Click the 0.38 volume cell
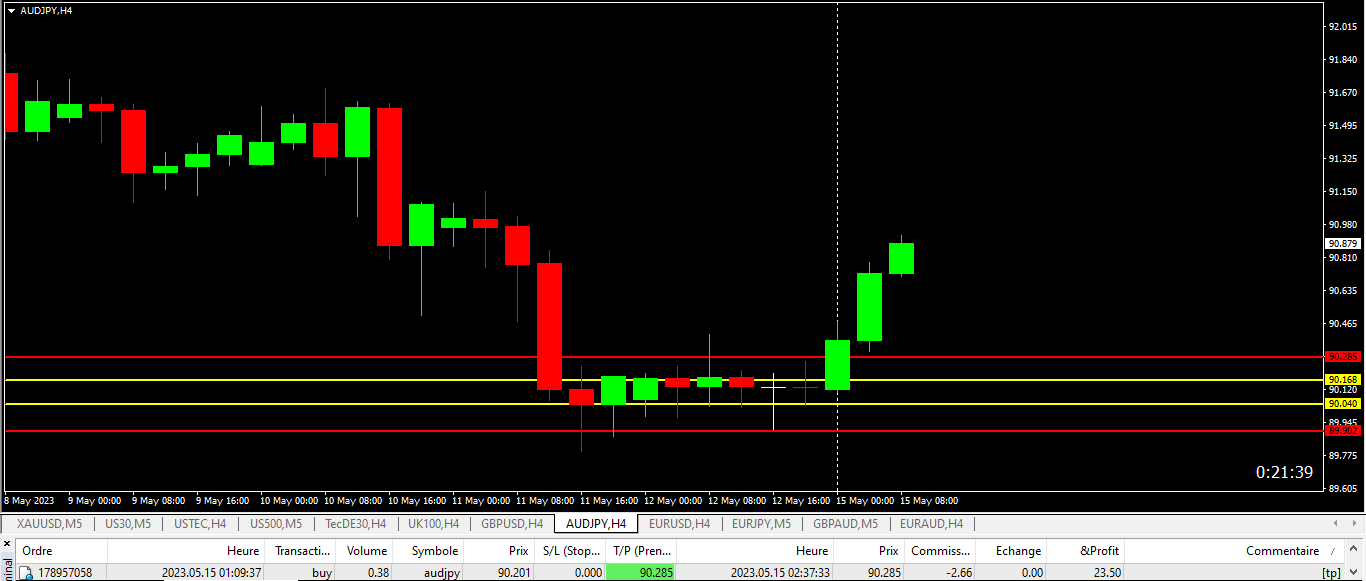The height and width of the screenshot is (581, 1366). (378, 573)
